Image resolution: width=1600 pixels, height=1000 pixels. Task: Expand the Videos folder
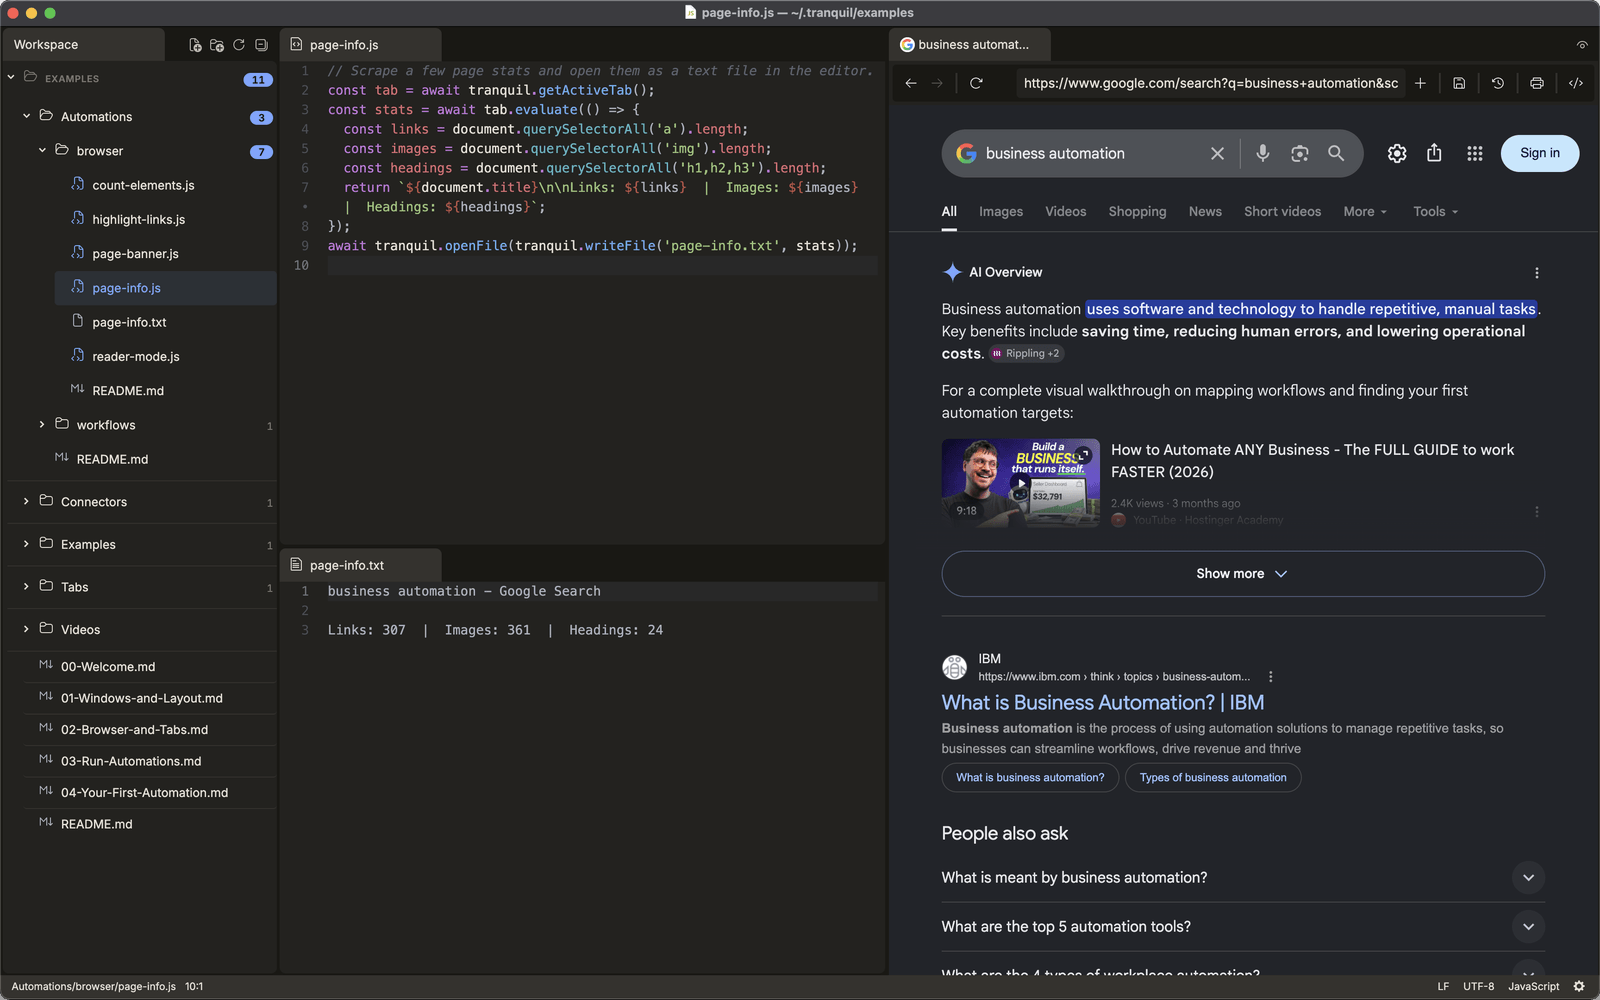point(26,630)
